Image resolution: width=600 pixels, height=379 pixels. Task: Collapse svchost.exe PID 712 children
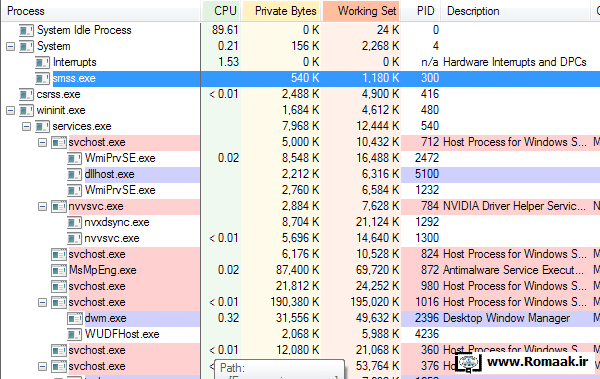click(x=42, y=142)
